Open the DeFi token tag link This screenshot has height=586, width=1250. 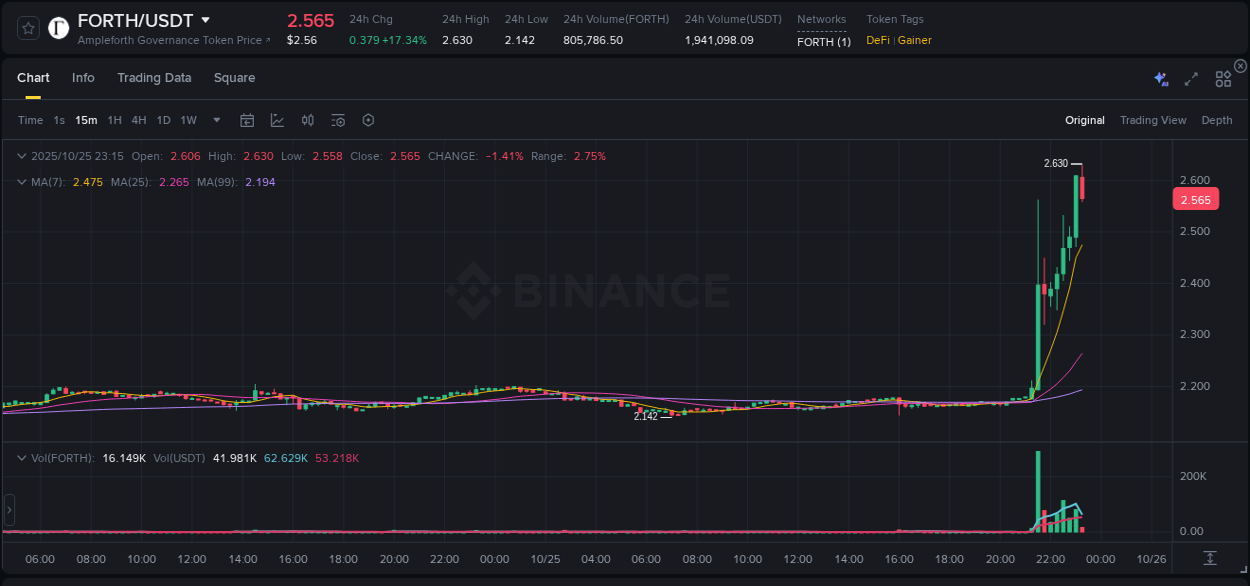tap(880, 40)
